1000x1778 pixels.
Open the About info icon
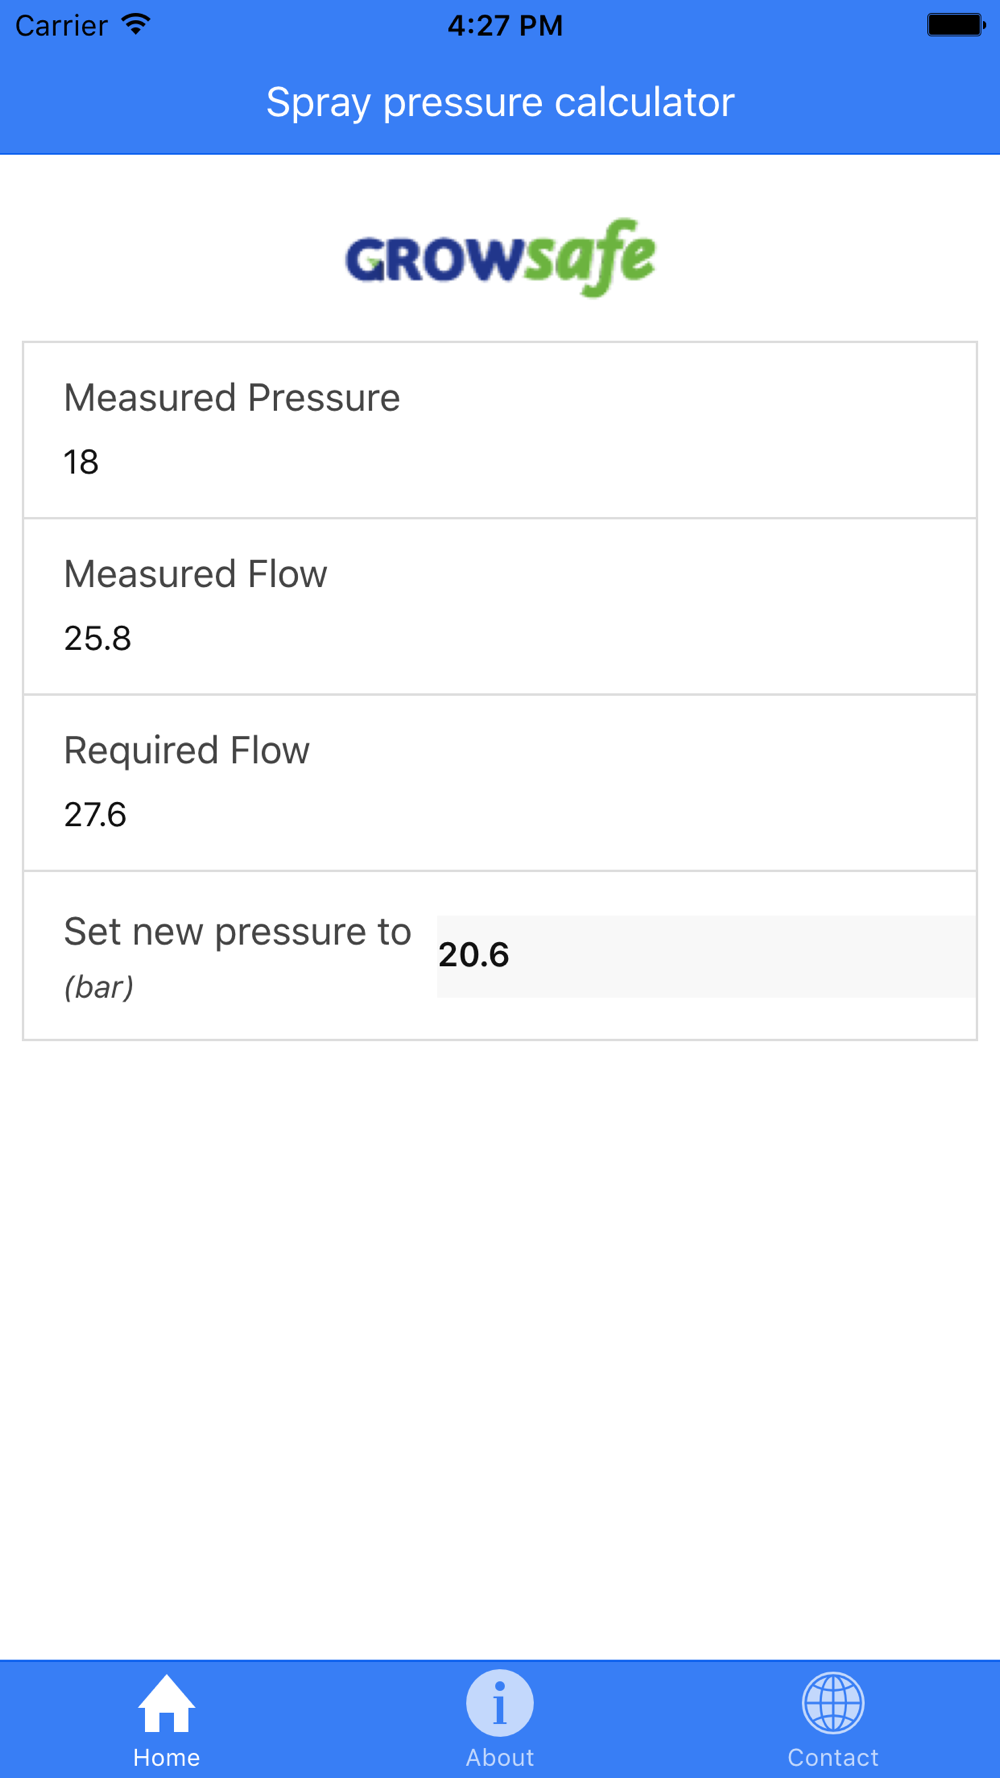click(x=499, y=1703)
